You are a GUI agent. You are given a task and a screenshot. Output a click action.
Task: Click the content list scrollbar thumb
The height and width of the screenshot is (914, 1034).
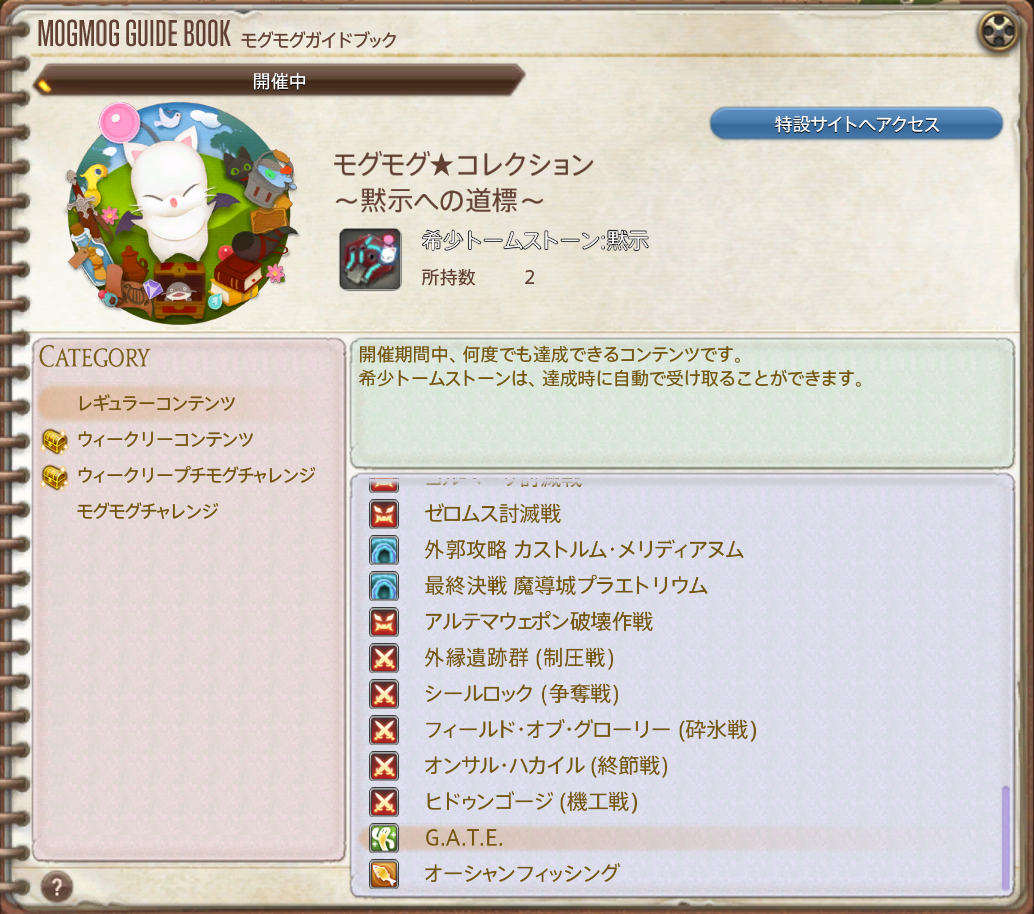pos(1005,838)
